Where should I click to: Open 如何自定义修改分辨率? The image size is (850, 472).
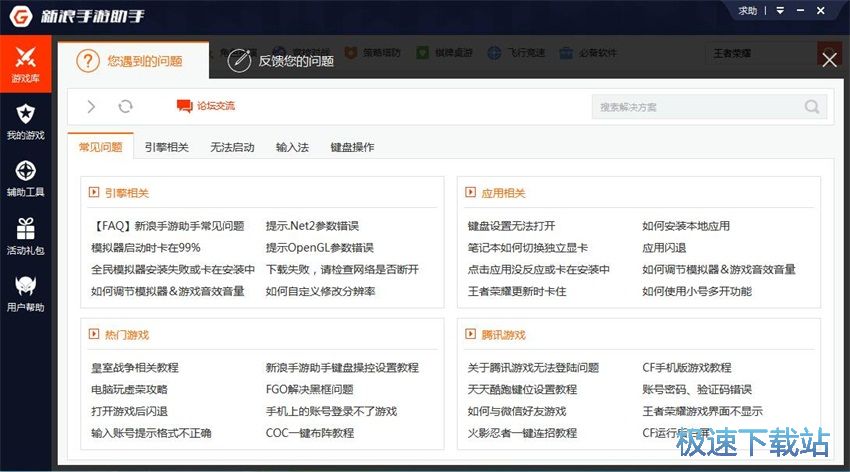point(320,291)
